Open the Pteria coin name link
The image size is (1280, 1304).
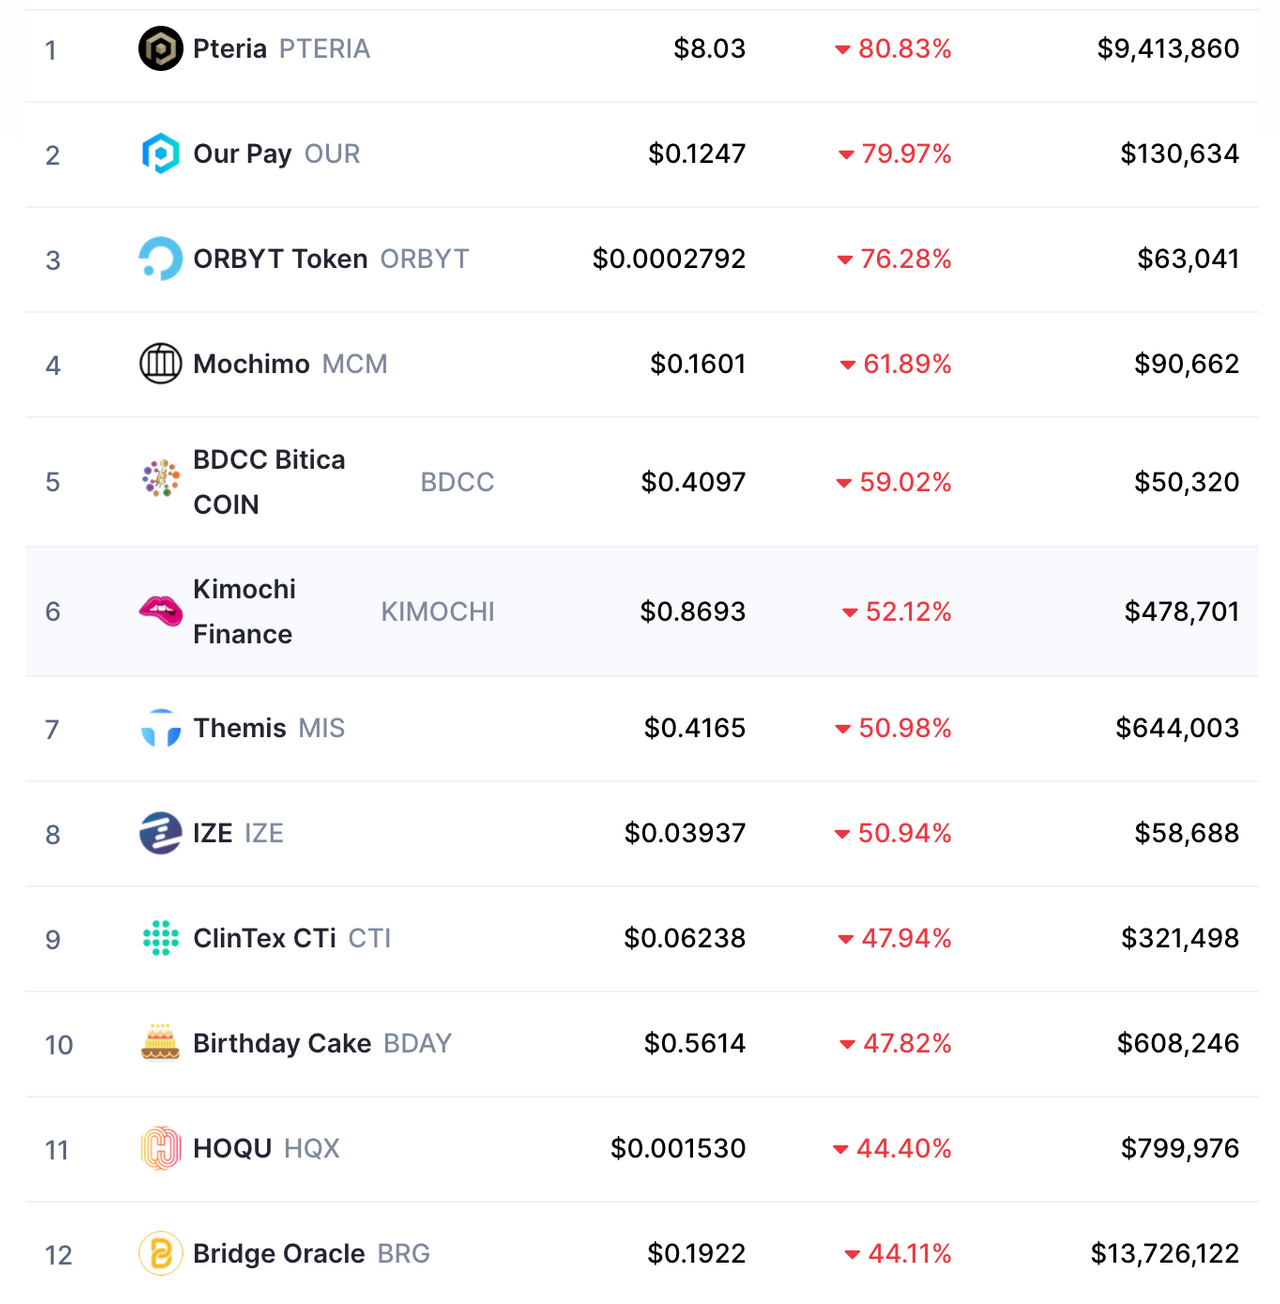[x=230, y=49]
